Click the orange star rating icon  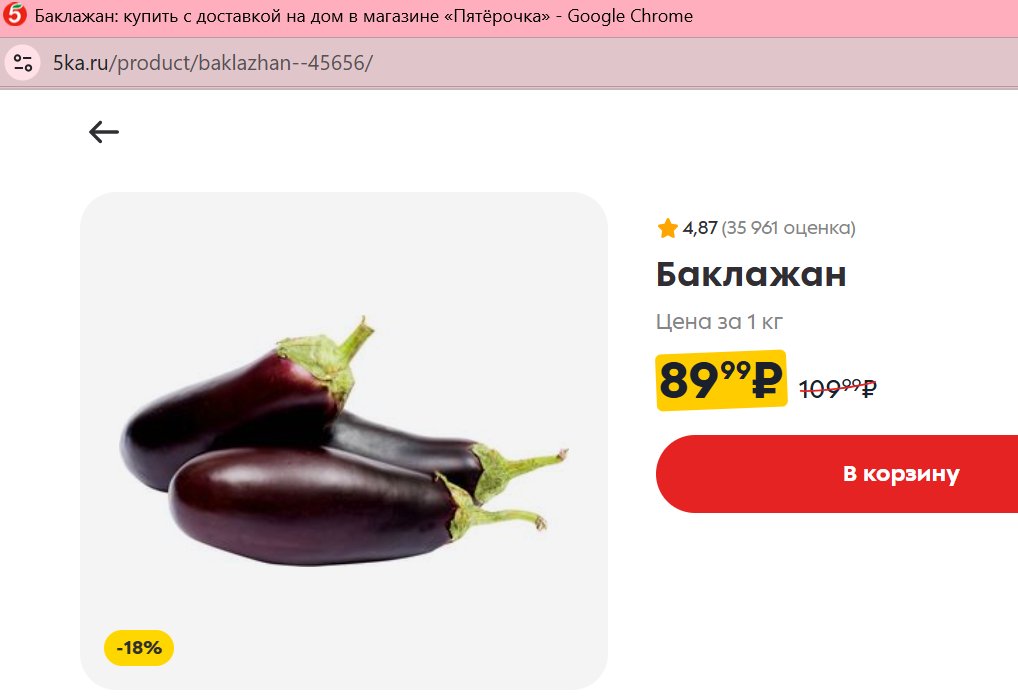click(x=667, y=228)
